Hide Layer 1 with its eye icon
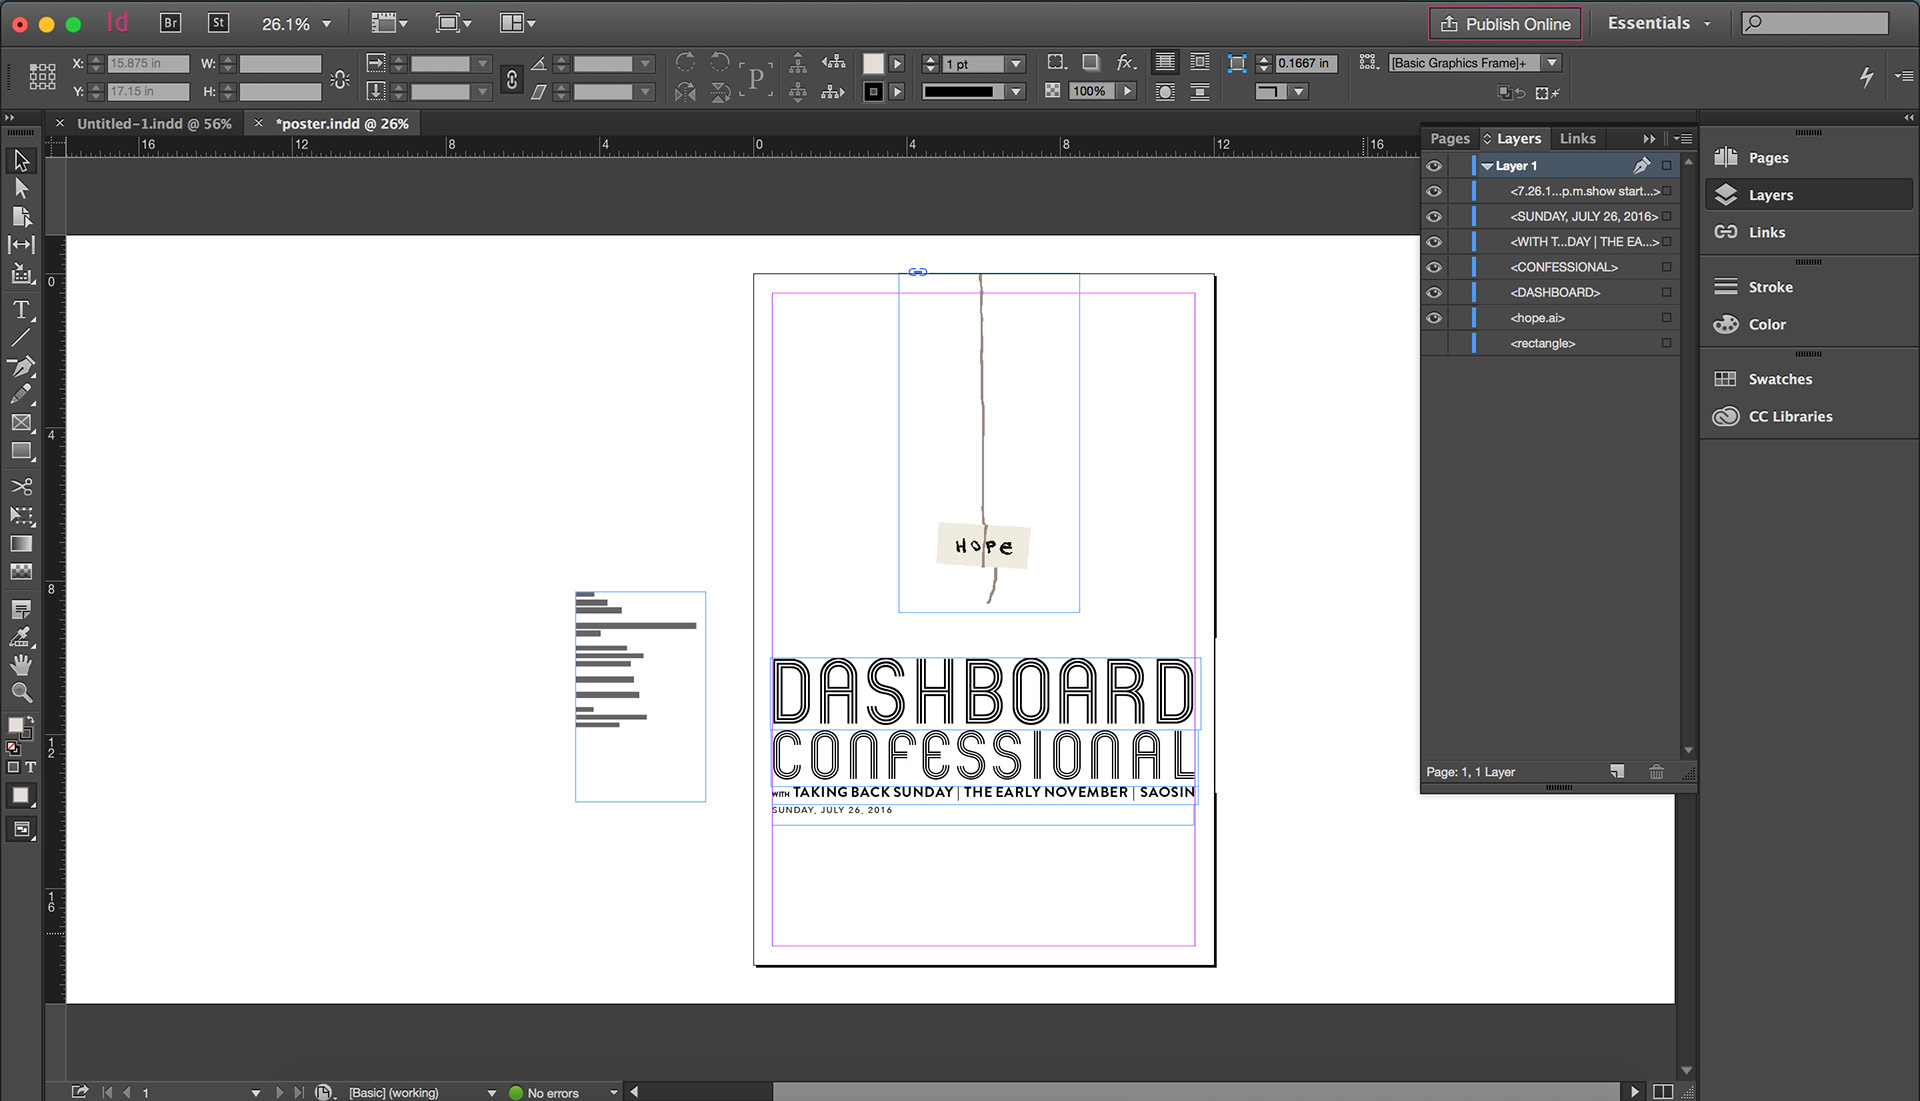1920x1101 pixels. tap(1434, 166)
